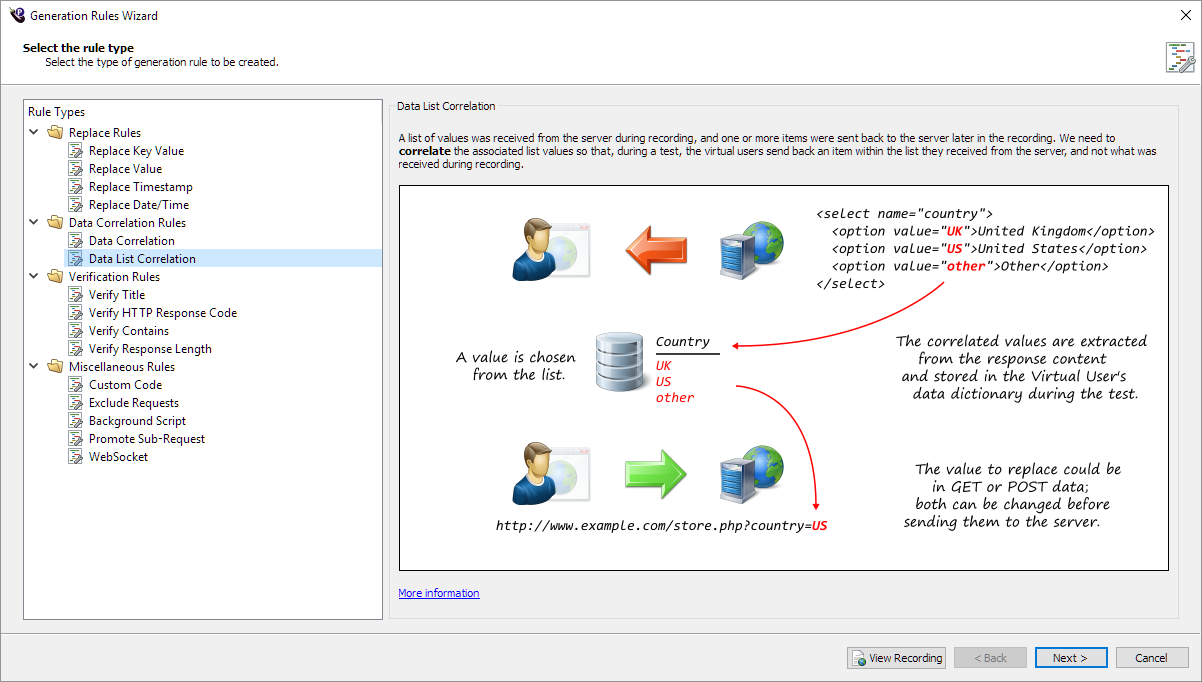Click the Custom Code rule icon

click(75, 385)
